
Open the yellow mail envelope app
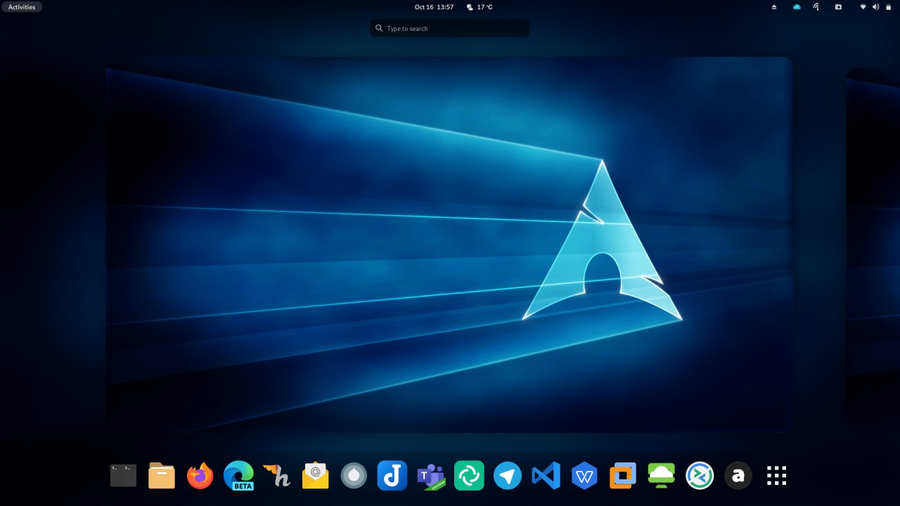pyautogui.click(x=316, y=476)
